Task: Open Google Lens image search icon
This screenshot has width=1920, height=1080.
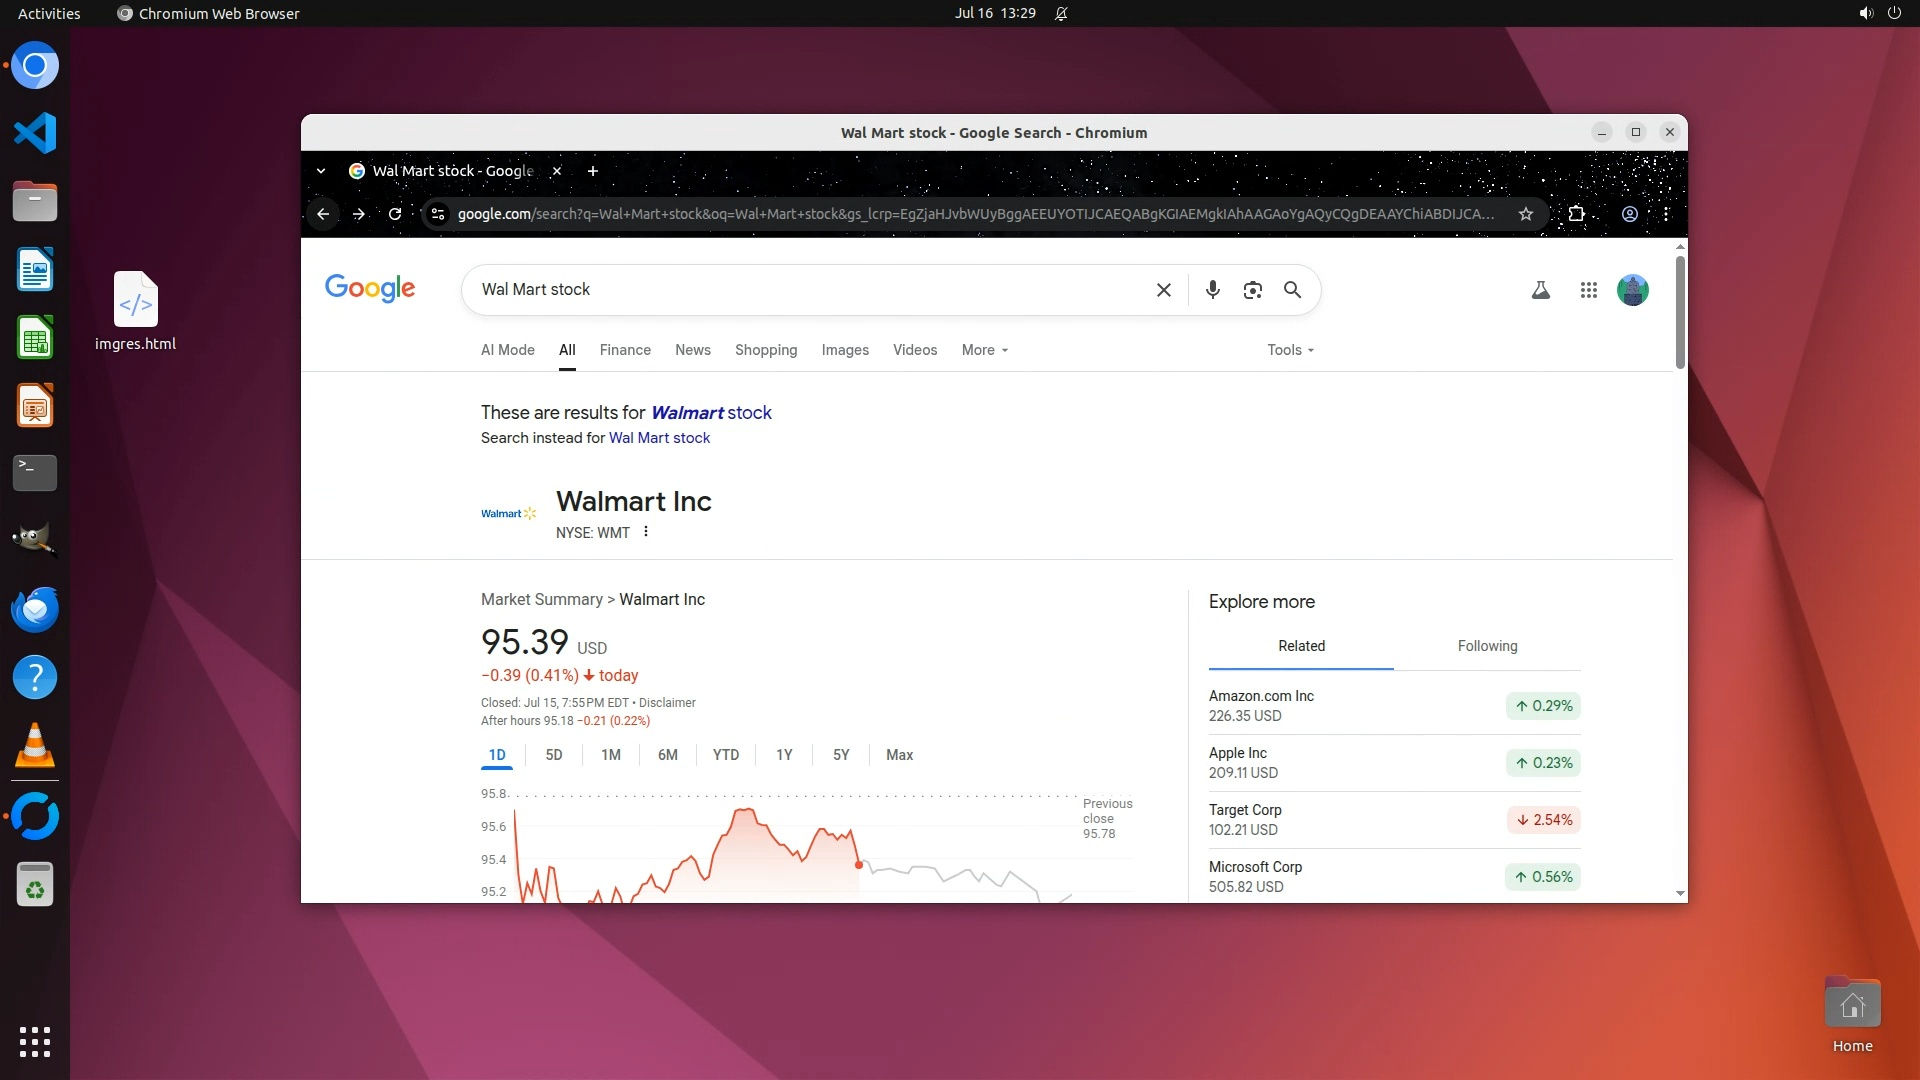Action: [x=1252, y=290]
